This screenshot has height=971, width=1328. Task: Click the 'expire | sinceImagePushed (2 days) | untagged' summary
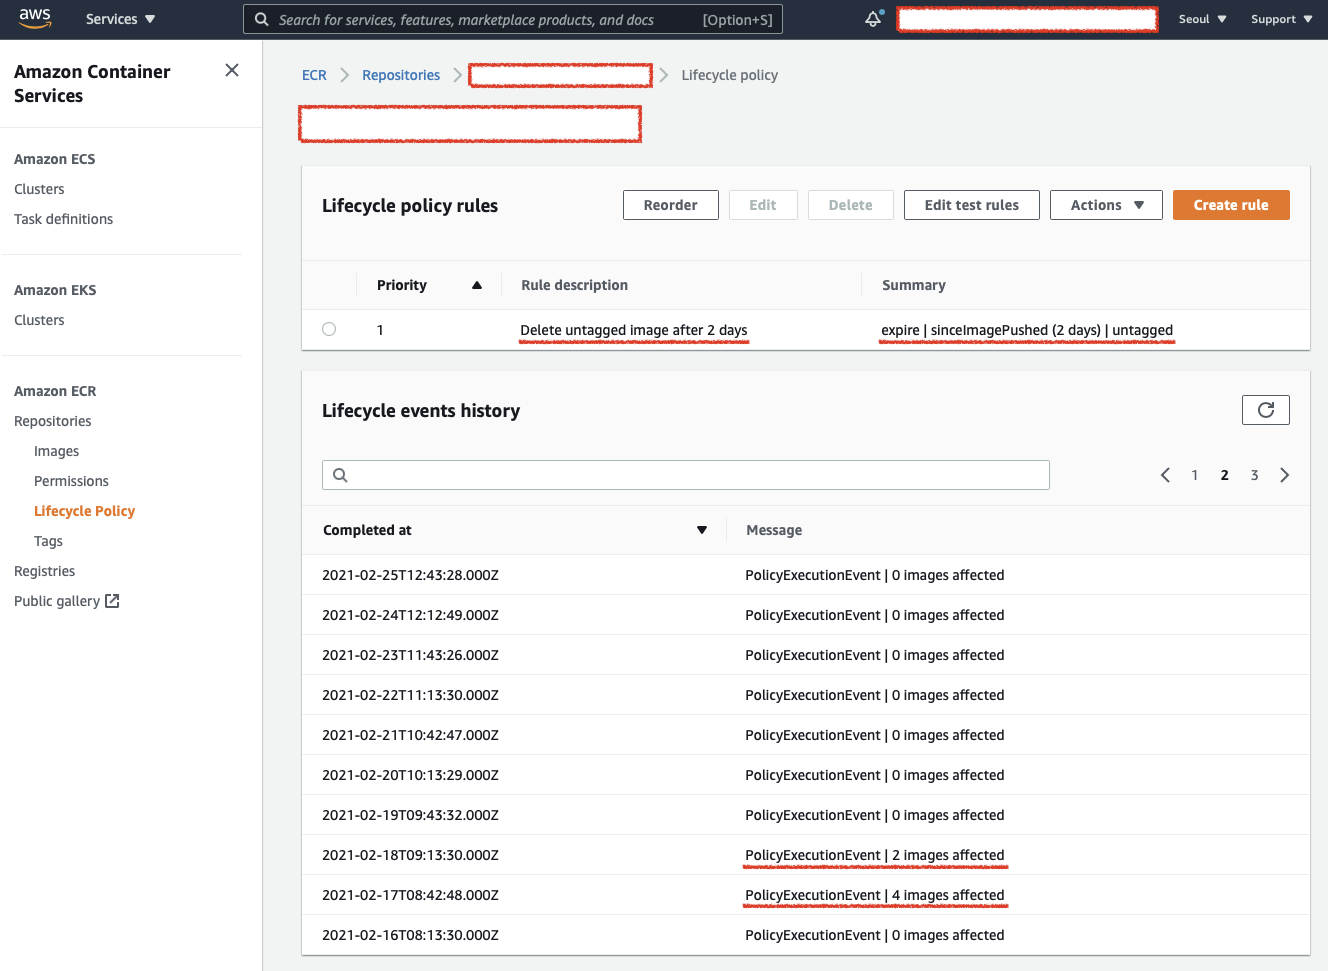(x=1027, y=330)
